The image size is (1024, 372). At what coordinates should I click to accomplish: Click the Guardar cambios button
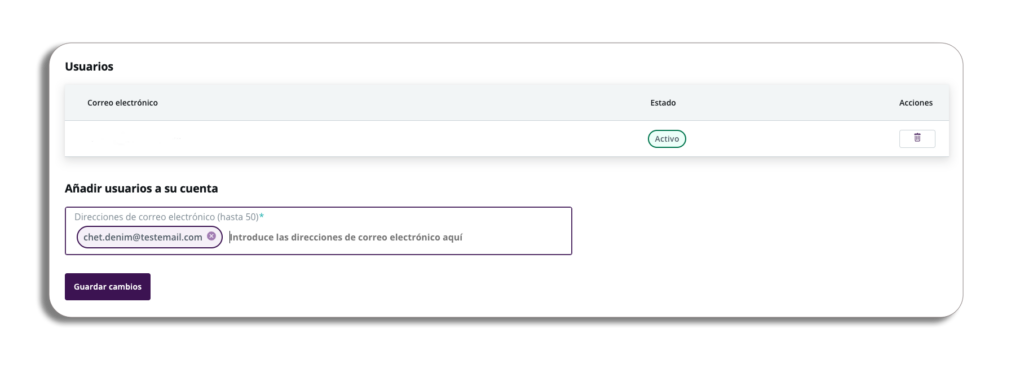(108, 287)
